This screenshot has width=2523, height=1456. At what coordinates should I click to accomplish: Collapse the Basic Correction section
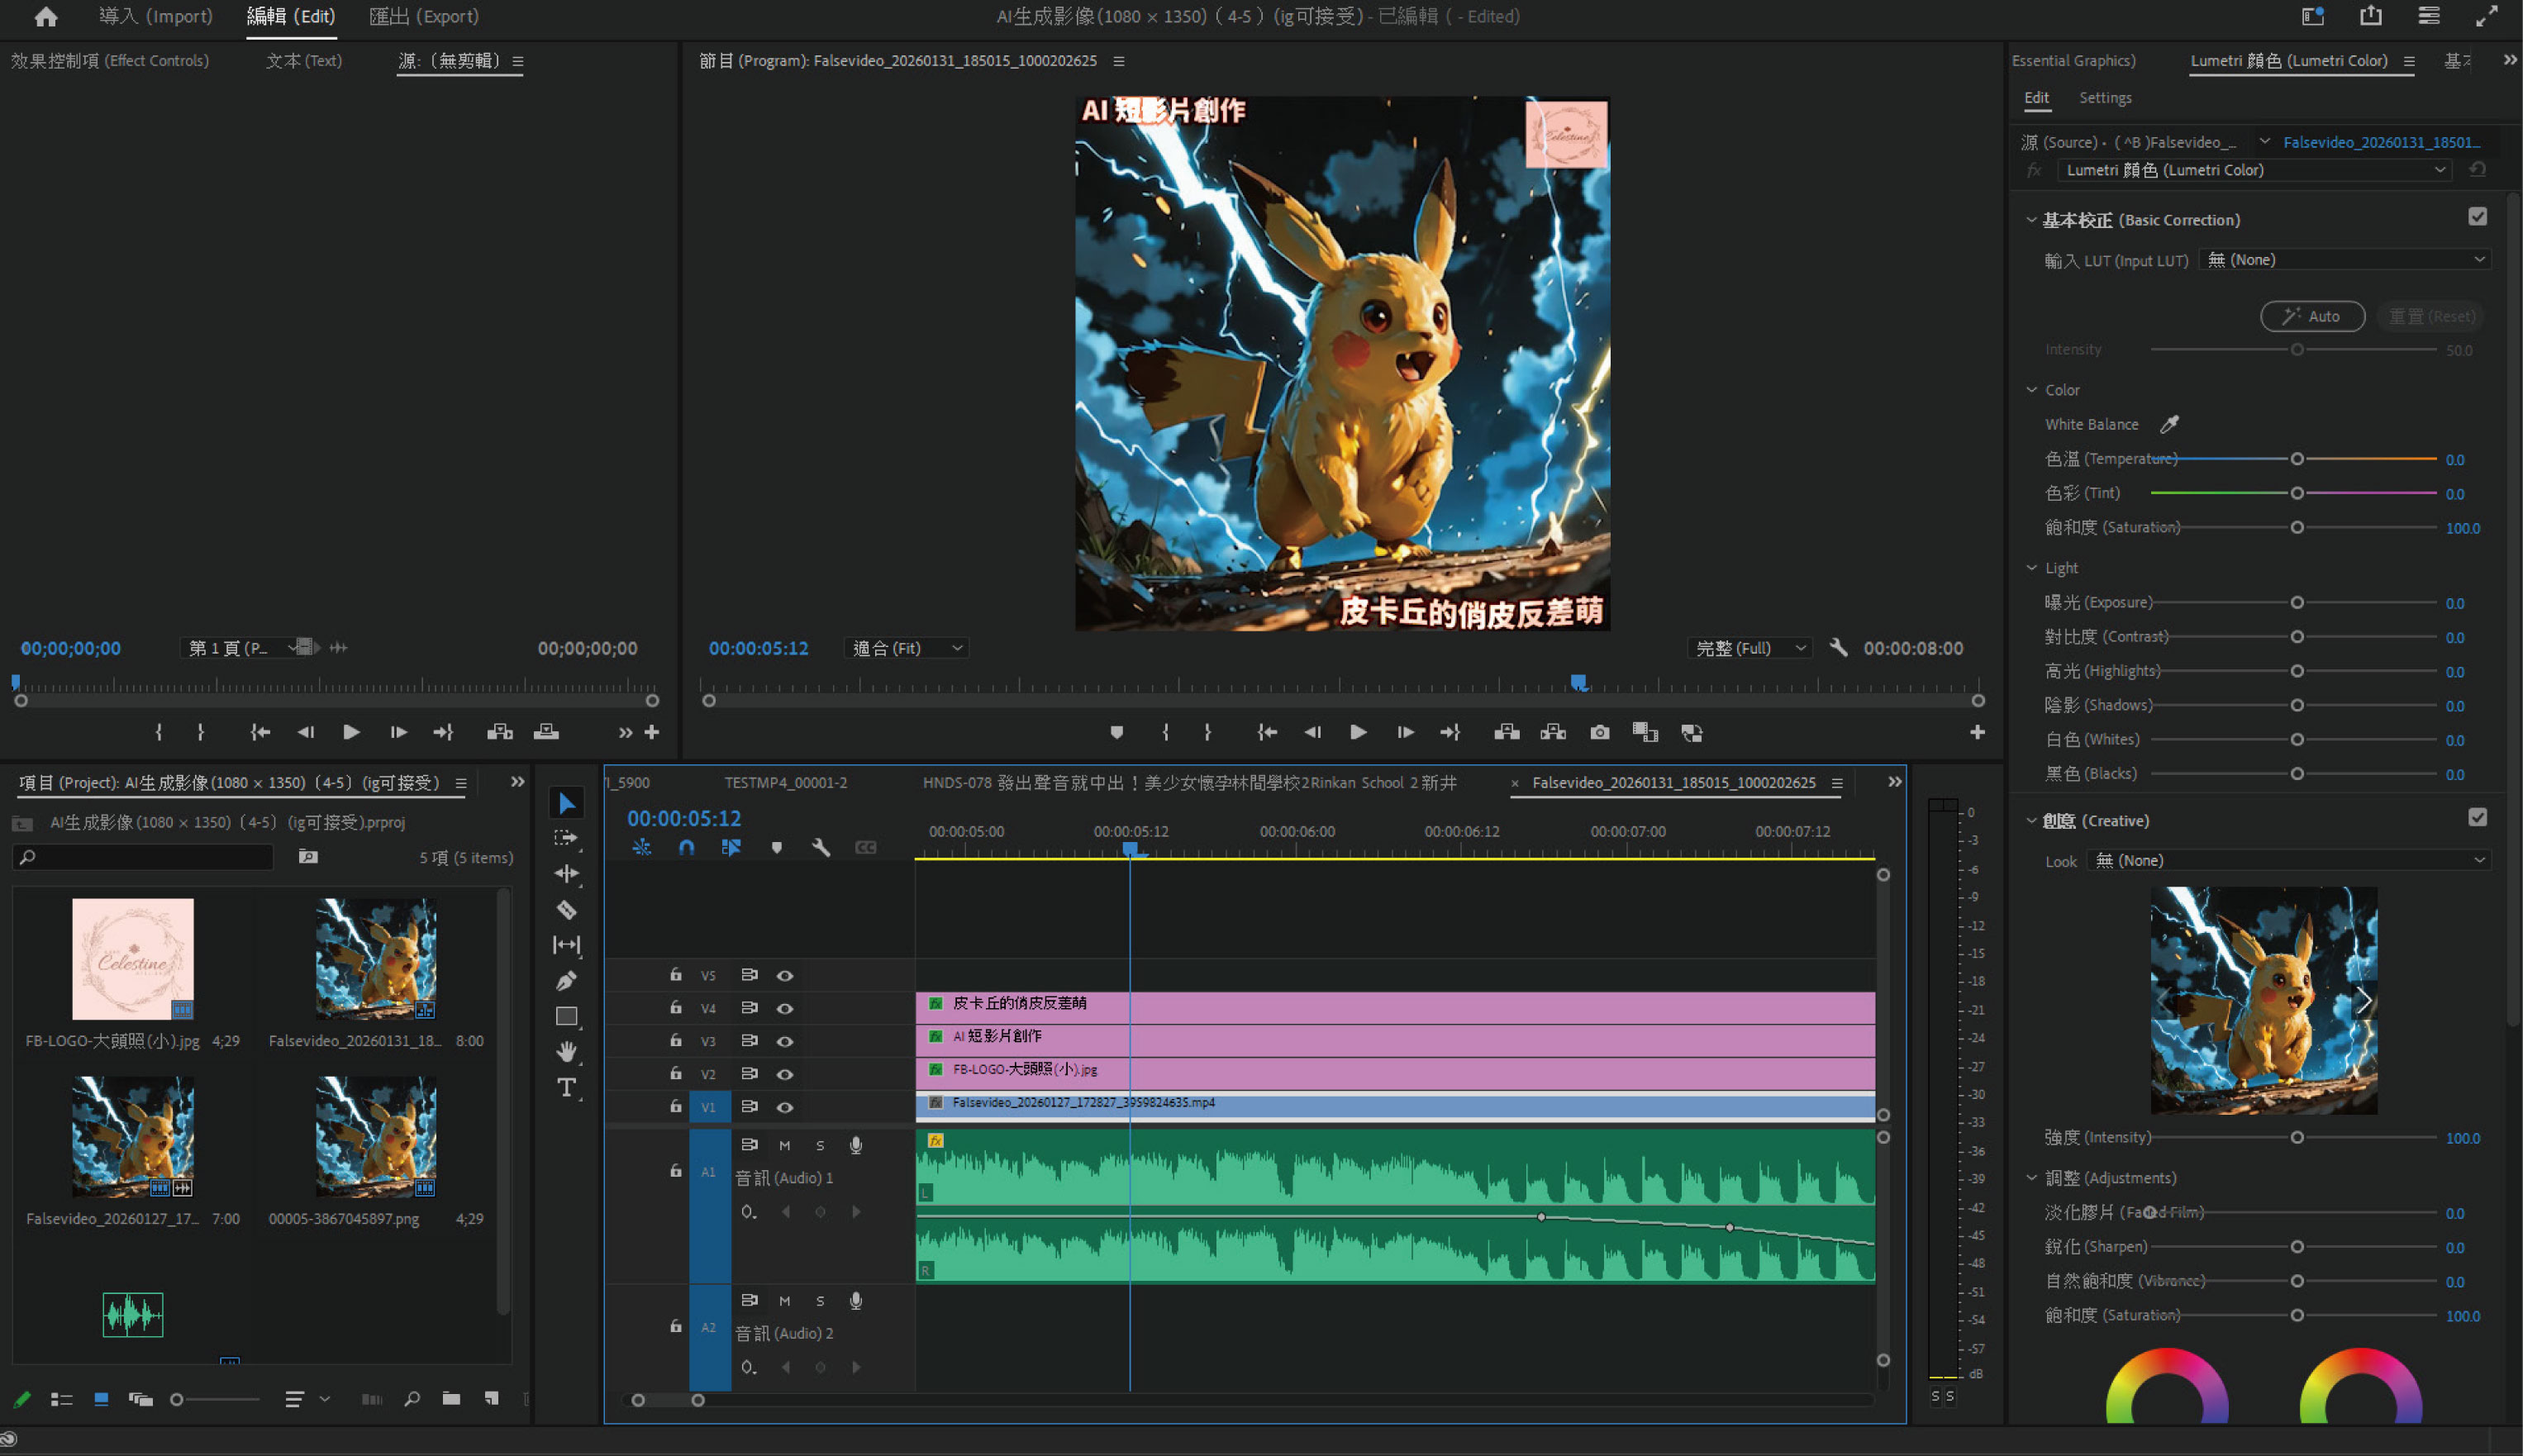[2031, 220]
